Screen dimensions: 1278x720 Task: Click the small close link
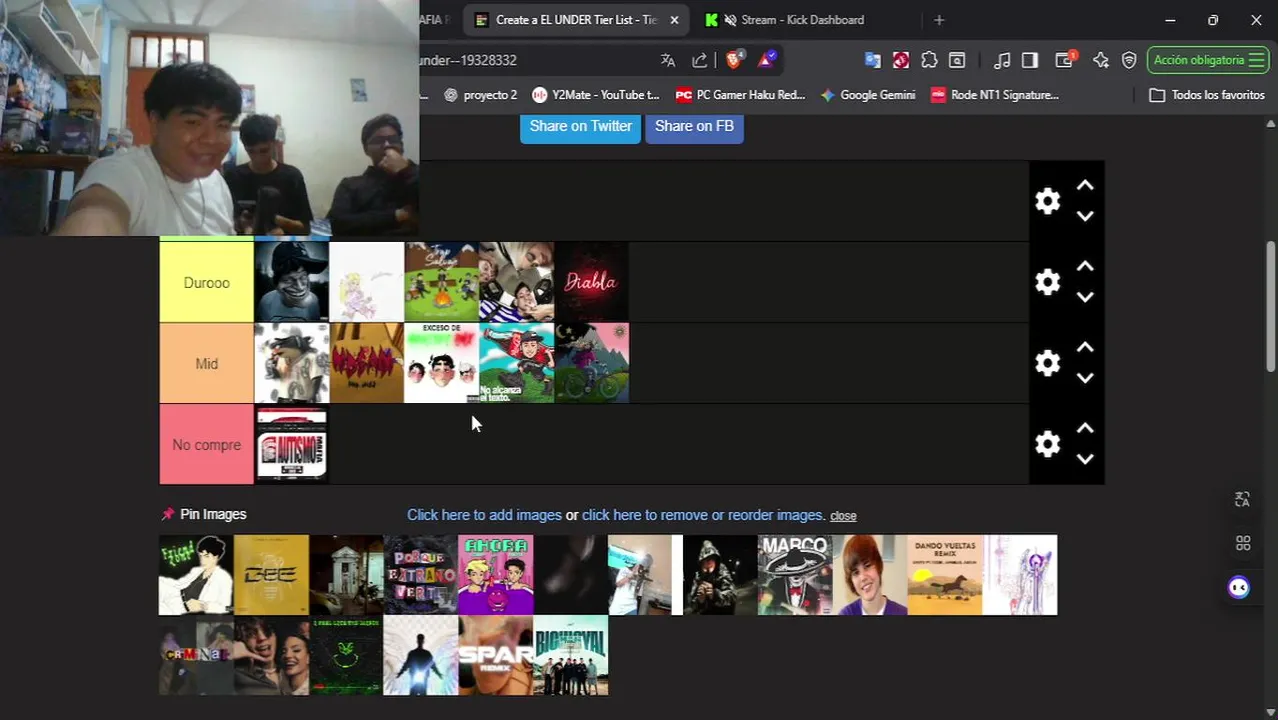click(843, 516)
